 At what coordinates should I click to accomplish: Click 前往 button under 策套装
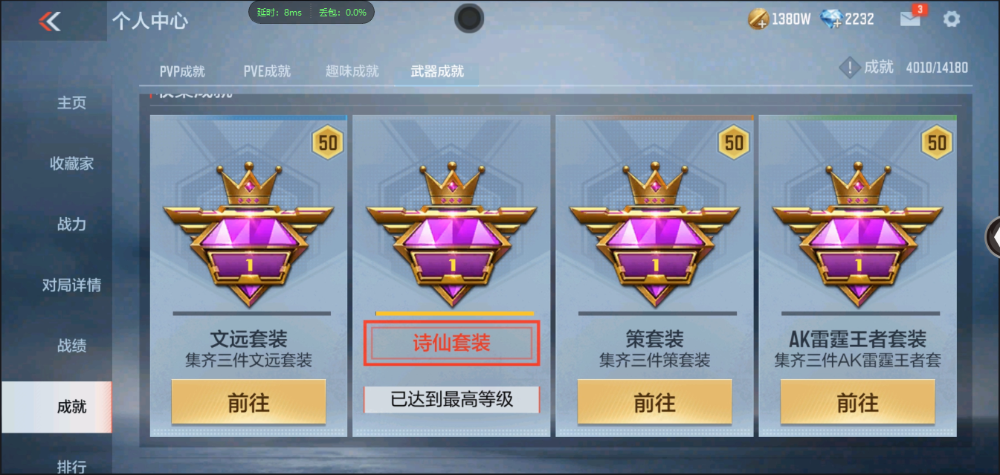(x=655, y=402)
